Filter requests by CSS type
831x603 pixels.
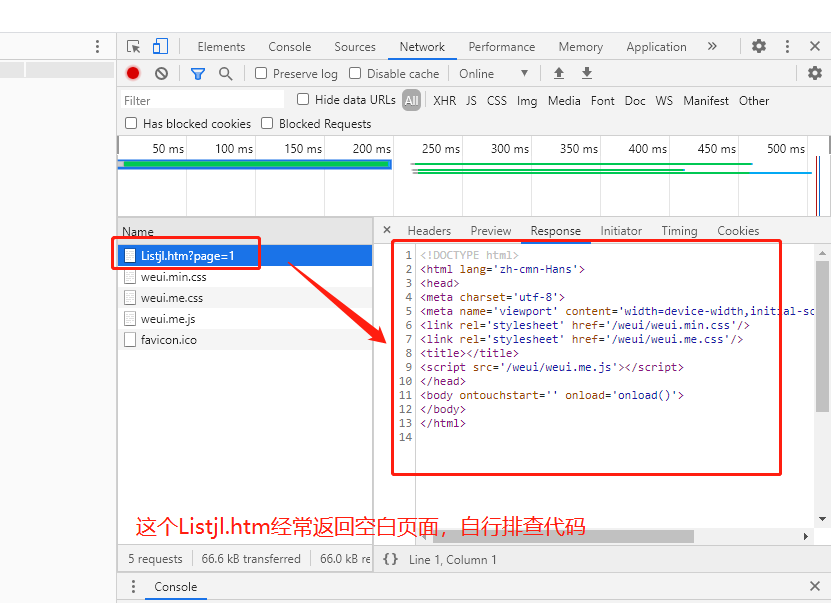click(497, 101)
